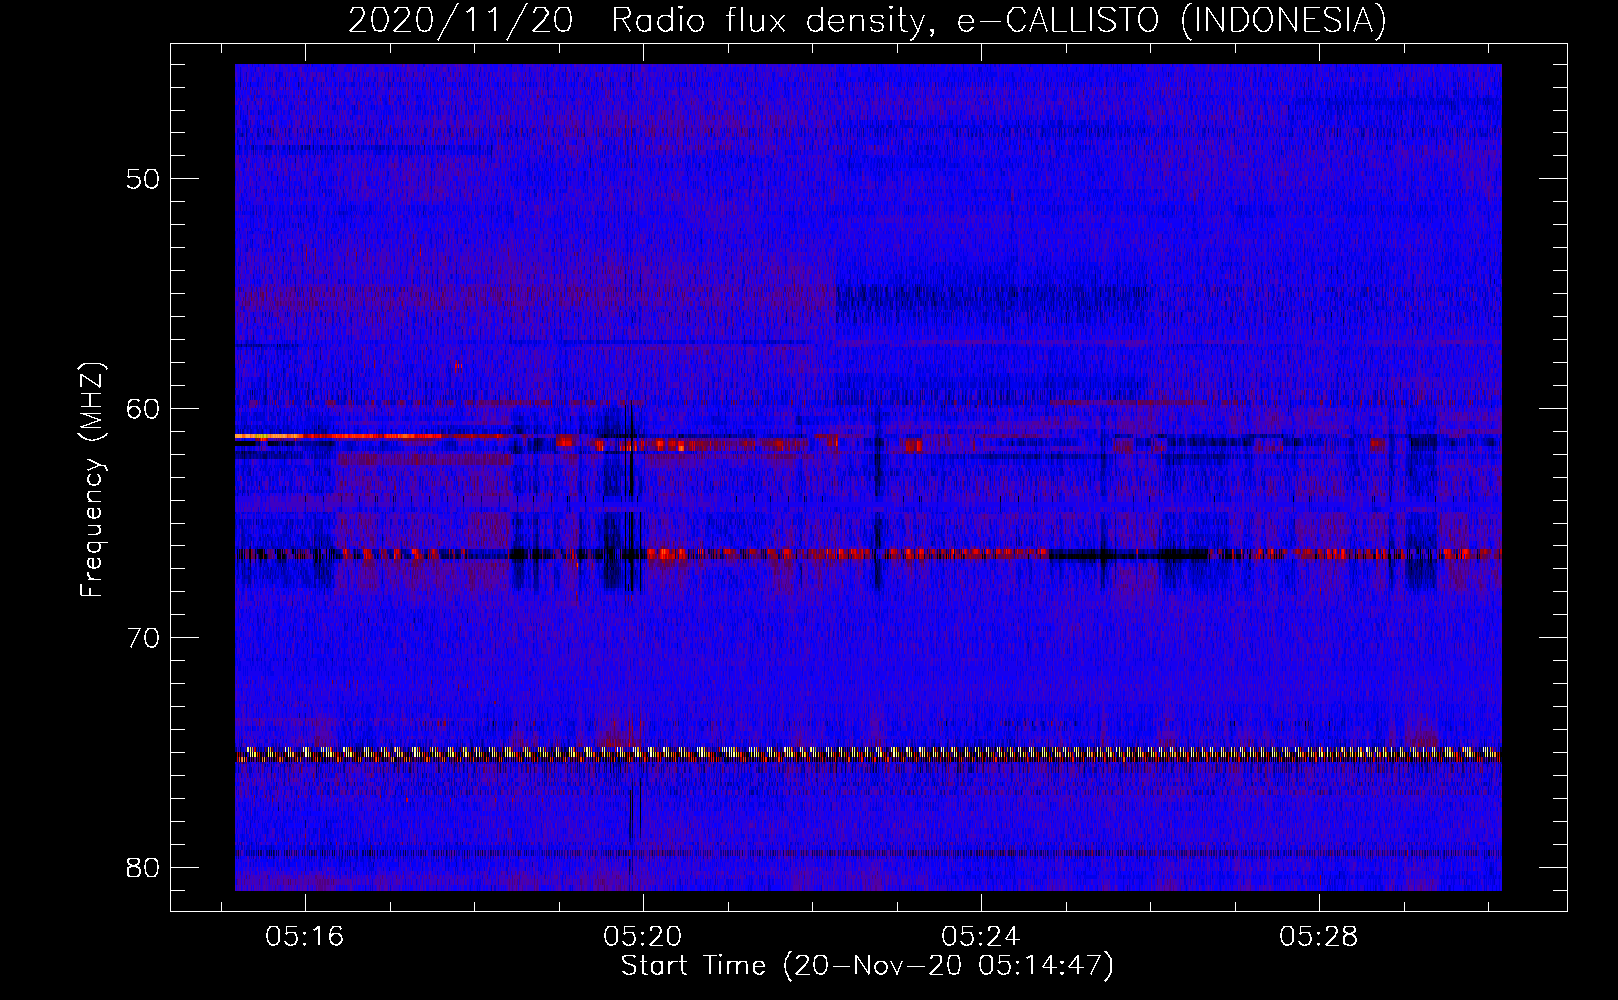Click the 05:28 time tick label
The image size is (1618, 1000).
tap(1319, 936)
